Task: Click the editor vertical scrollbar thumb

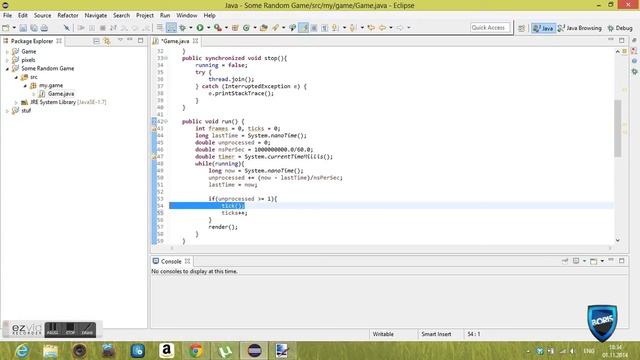Action: coord(618,128)
